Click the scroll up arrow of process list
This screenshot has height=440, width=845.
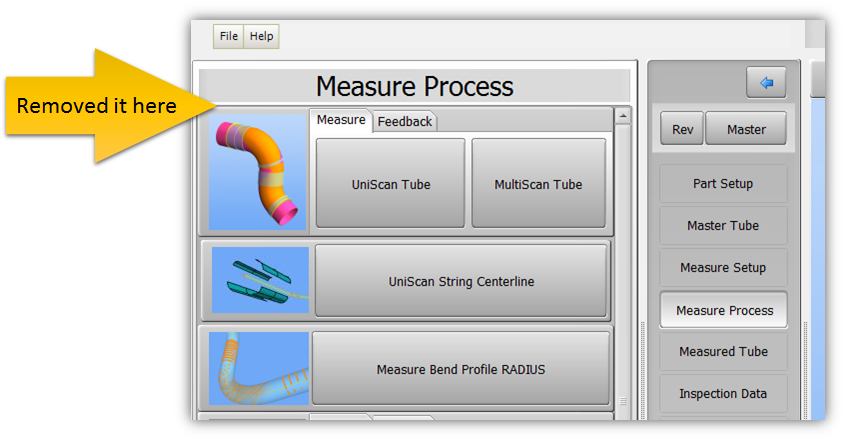coord(623,116)
